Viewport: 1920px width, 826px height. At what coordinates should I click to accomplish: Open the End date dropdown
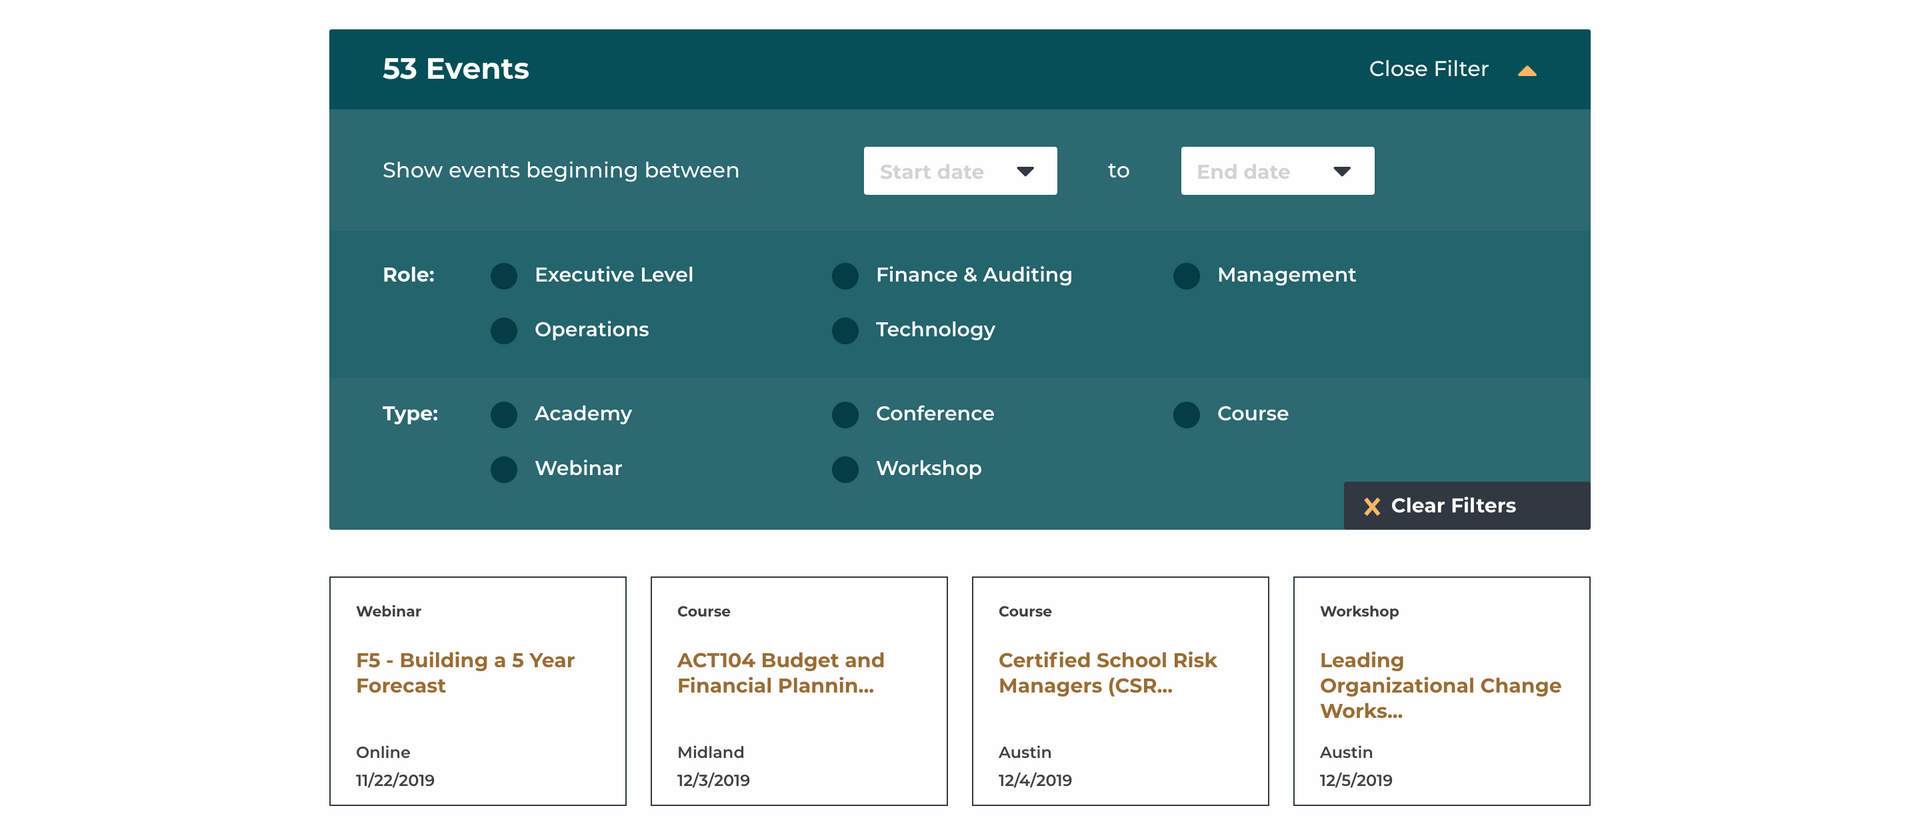(x=1277, y=171)
